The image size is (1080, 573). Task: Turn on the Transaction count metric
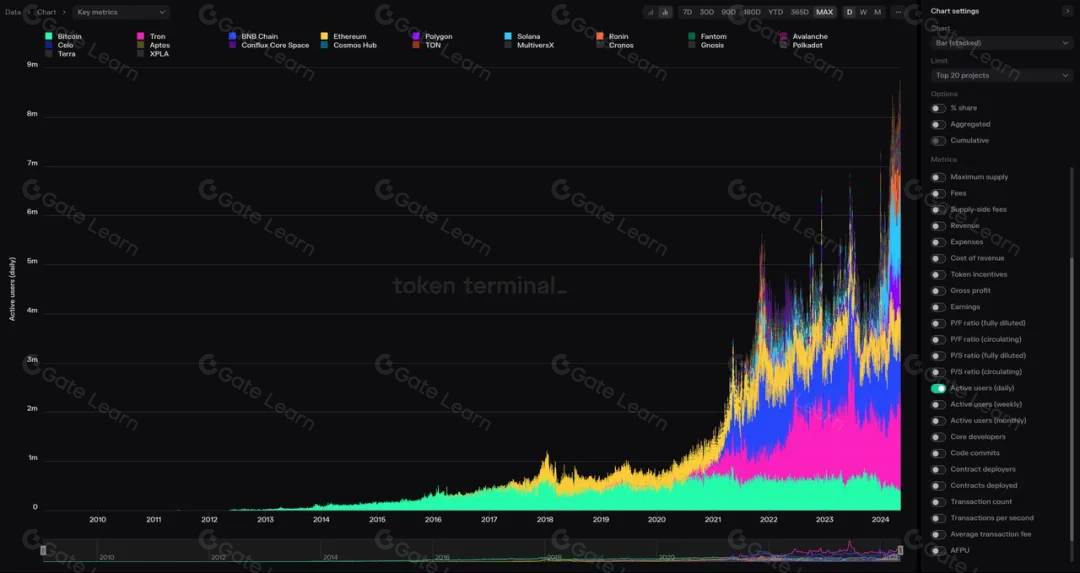[938, 502]
